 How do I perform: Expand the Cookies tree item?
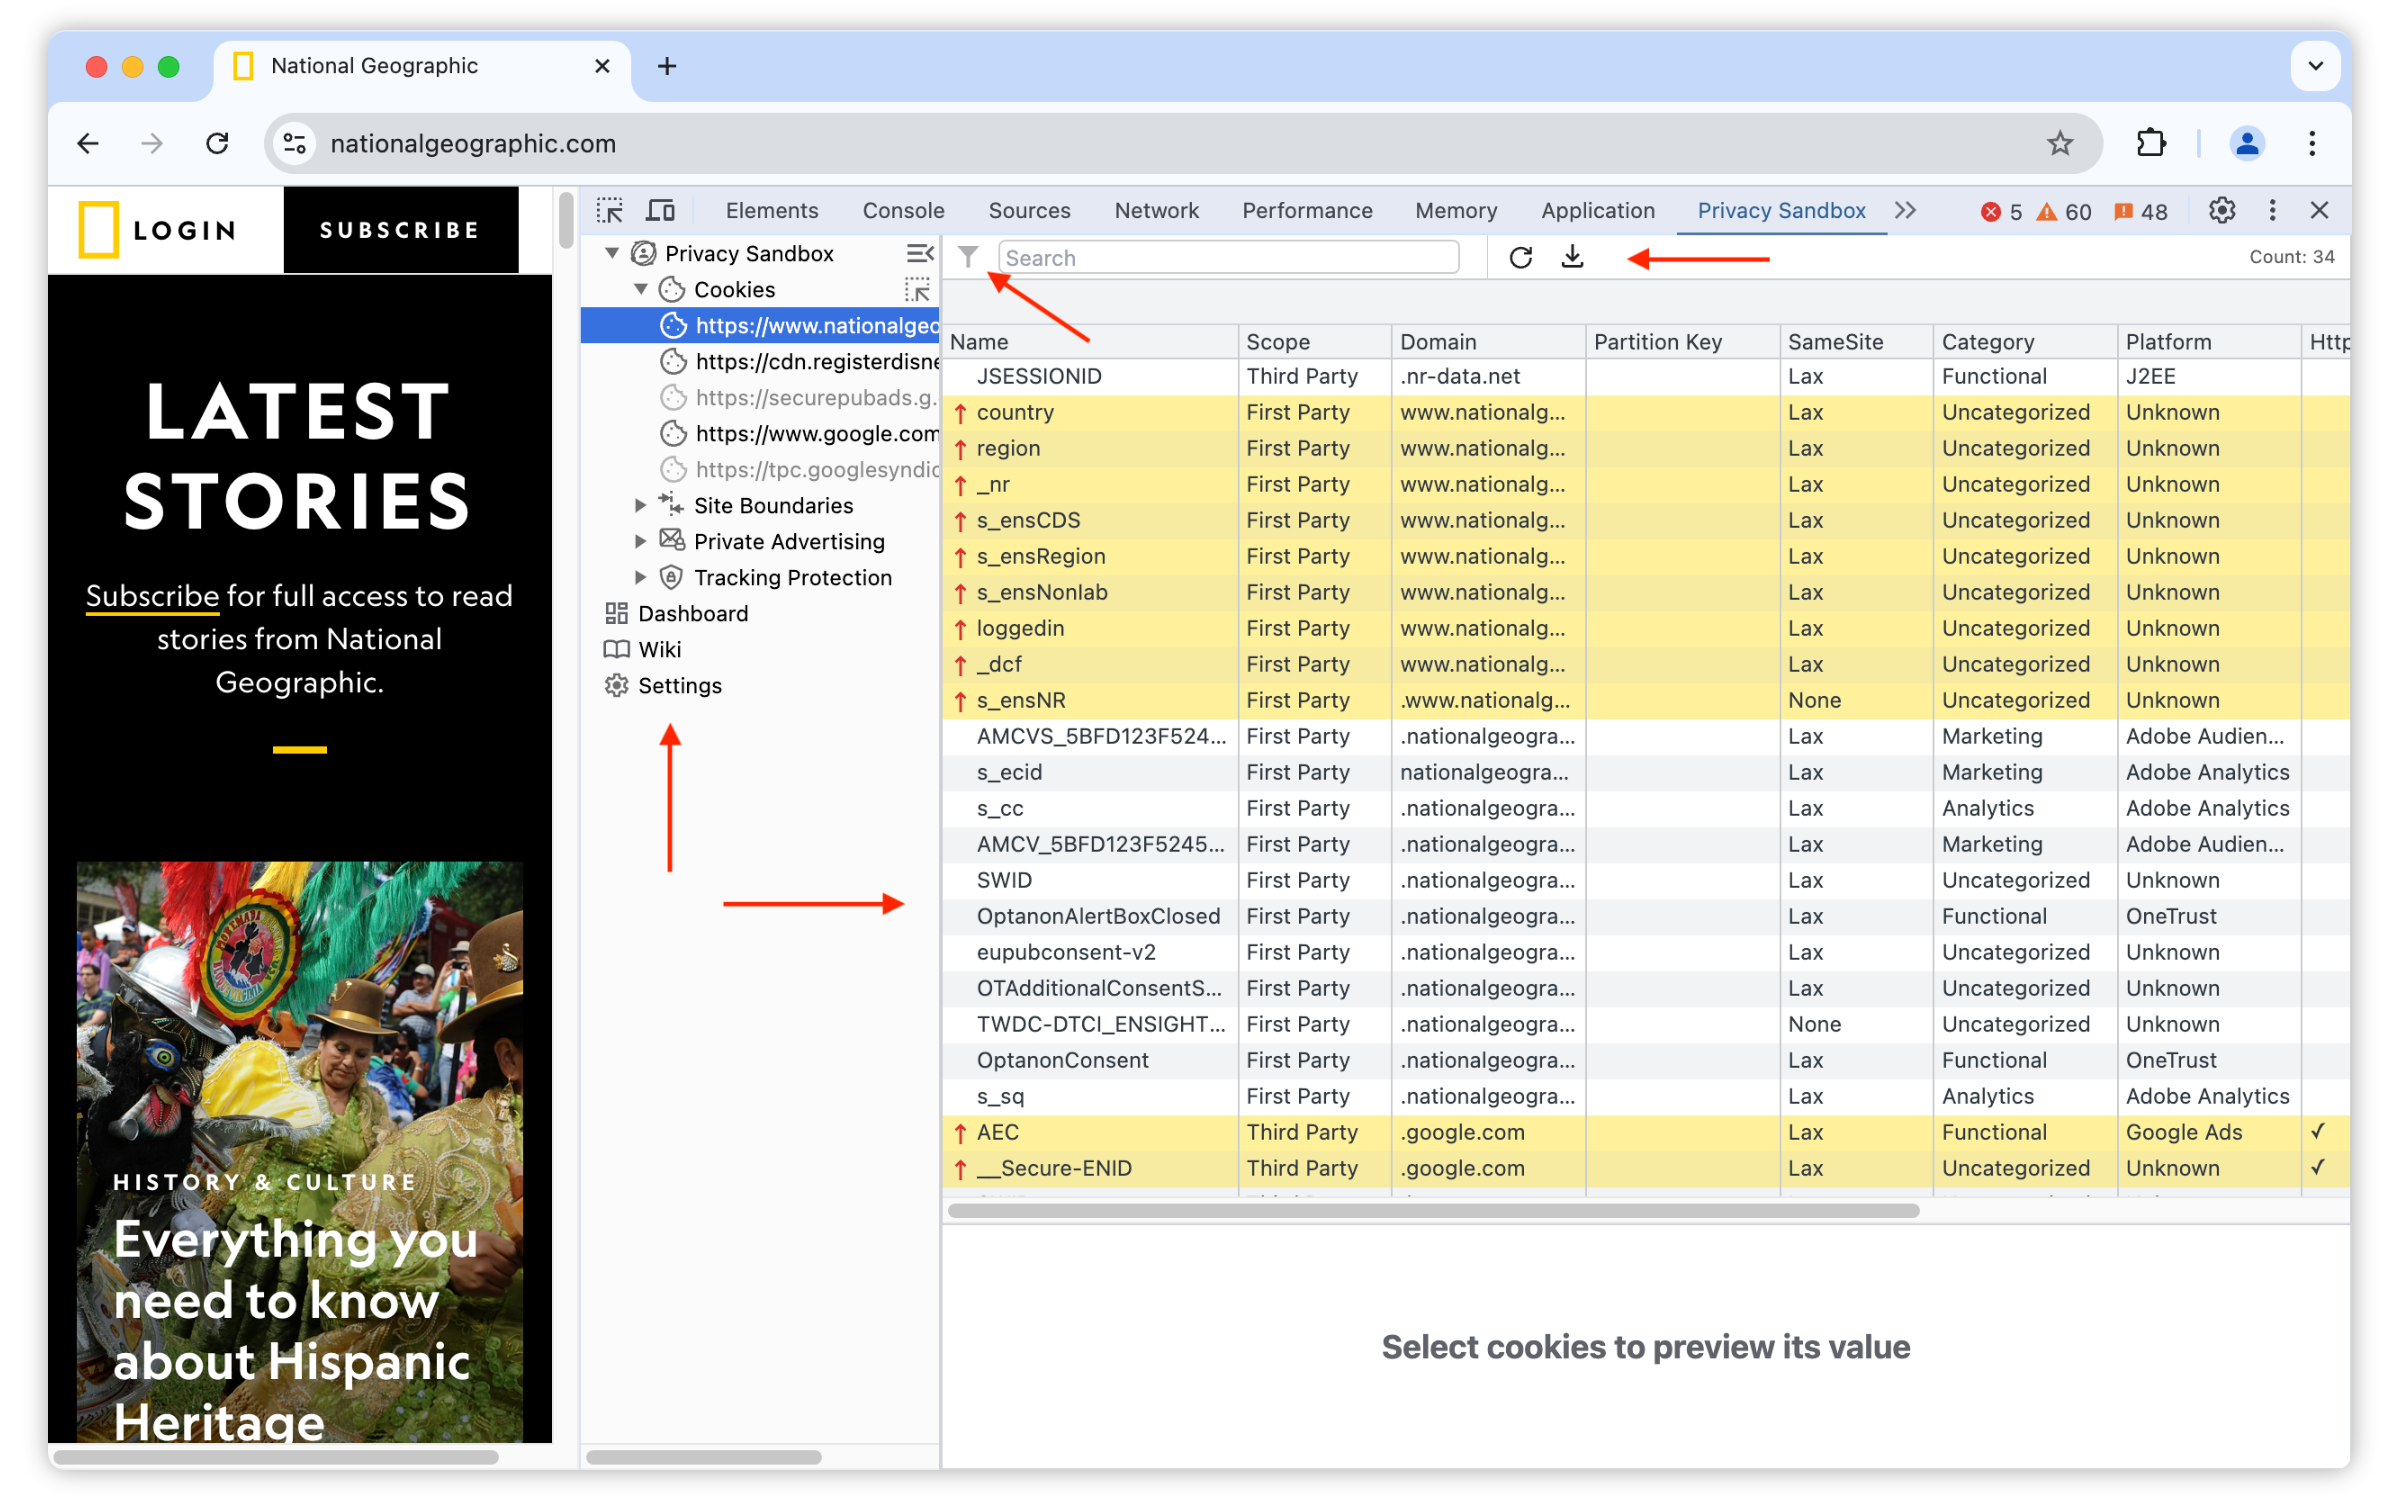click(x=639, y=289)
